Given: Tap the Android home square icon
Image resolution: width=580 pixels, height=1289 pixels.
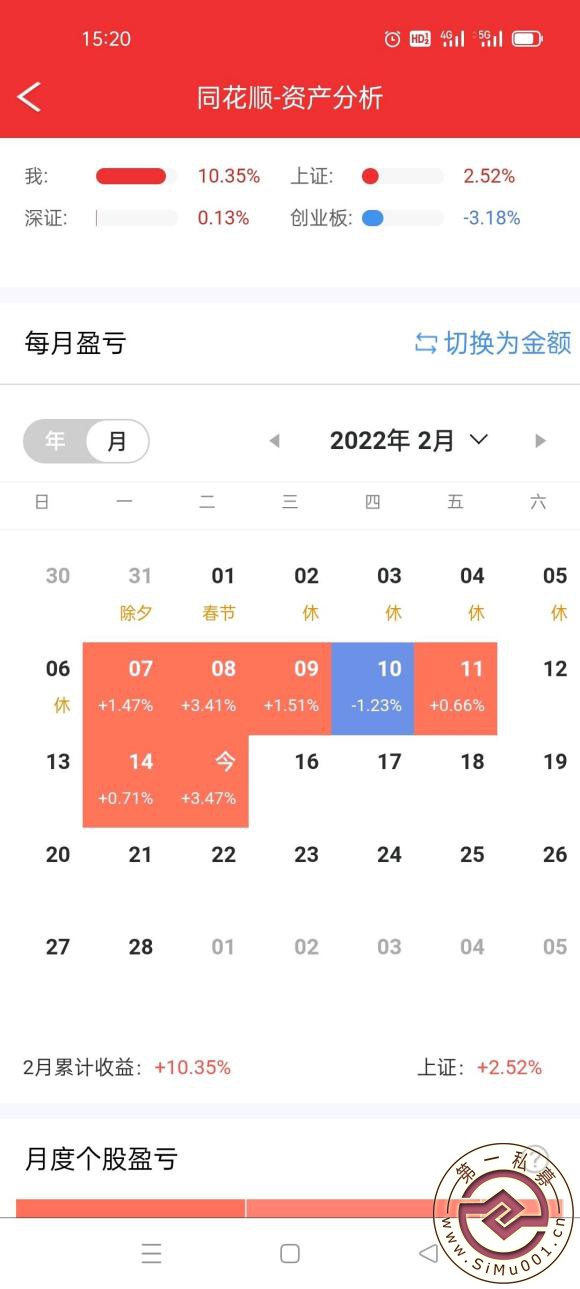Looking at the screenshot, I should [290, 1253].
